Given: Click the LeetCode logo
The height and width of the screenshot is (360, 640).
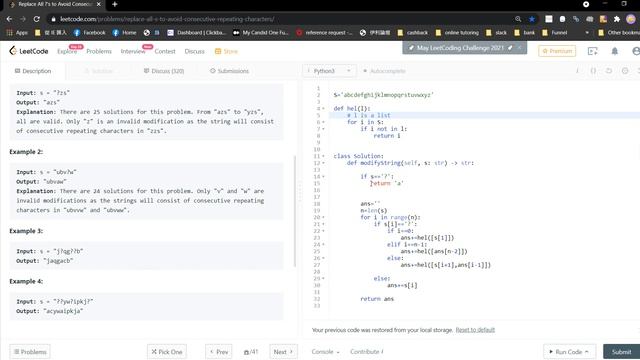Looking at the screenshot, I should pos(29,51).
